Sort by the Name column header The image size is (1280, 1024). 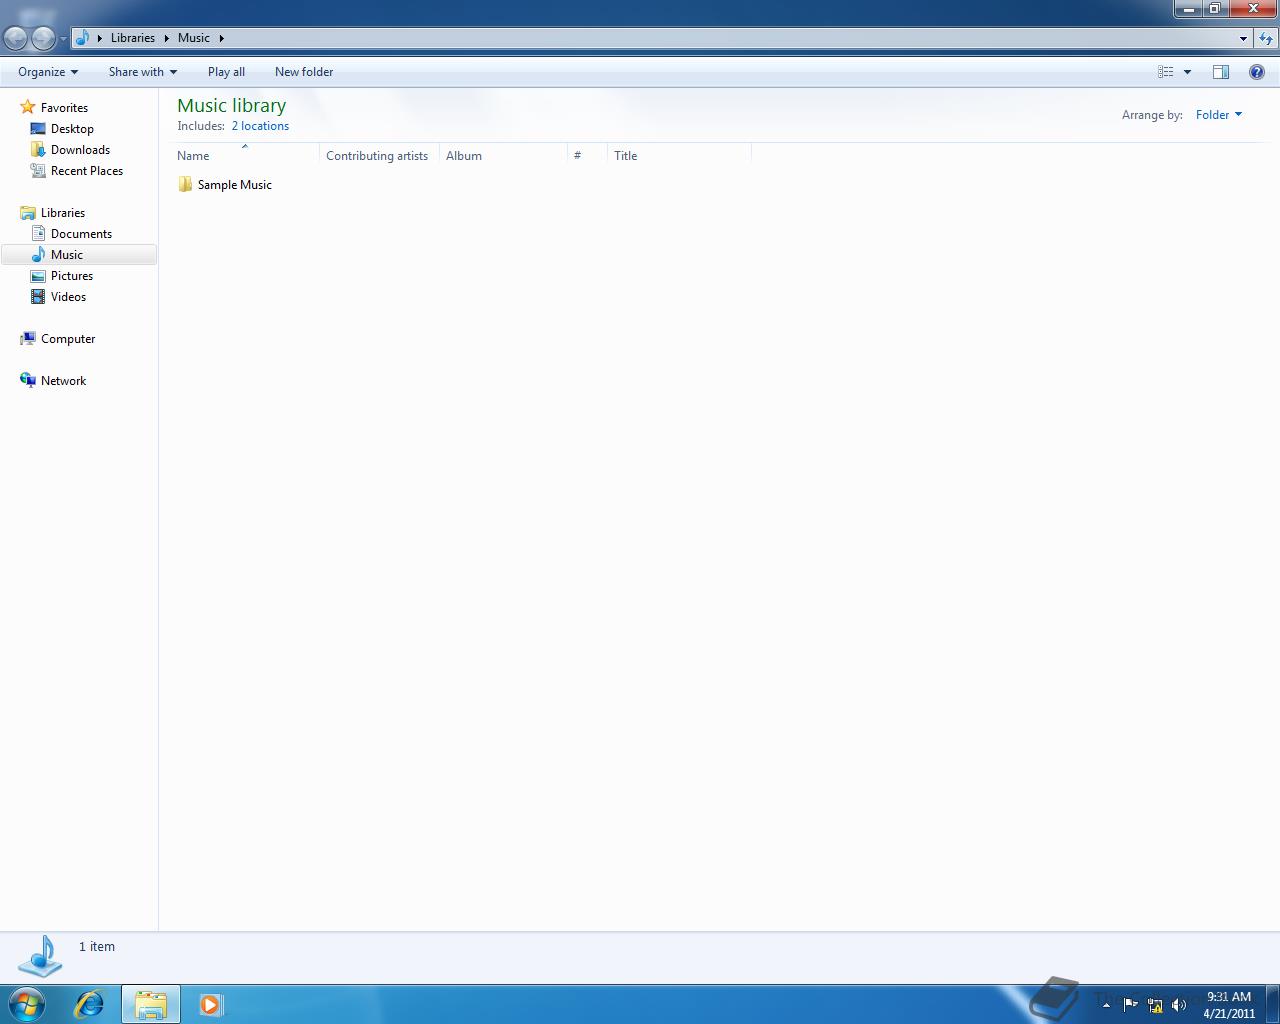(245, 155)
